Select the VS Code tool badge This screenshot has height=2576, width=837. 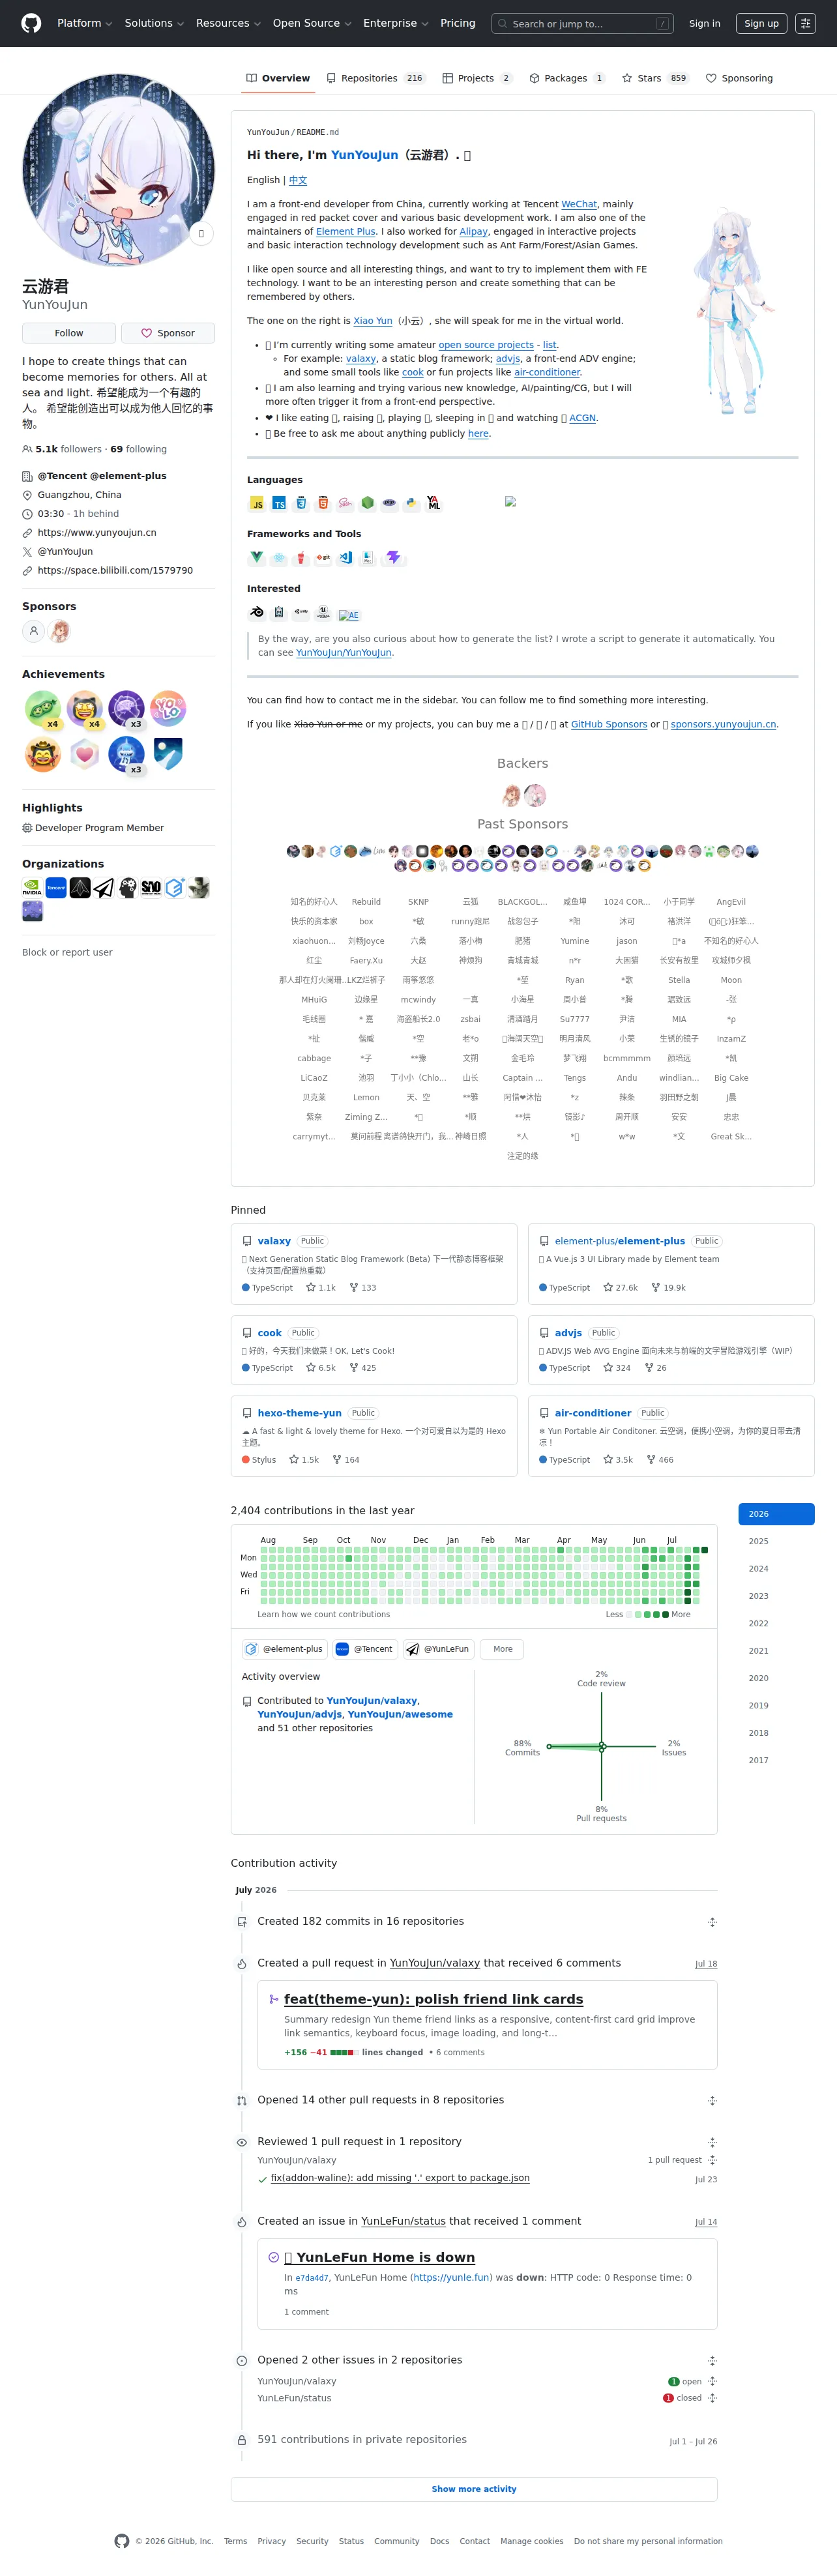[x=345, y=557]
